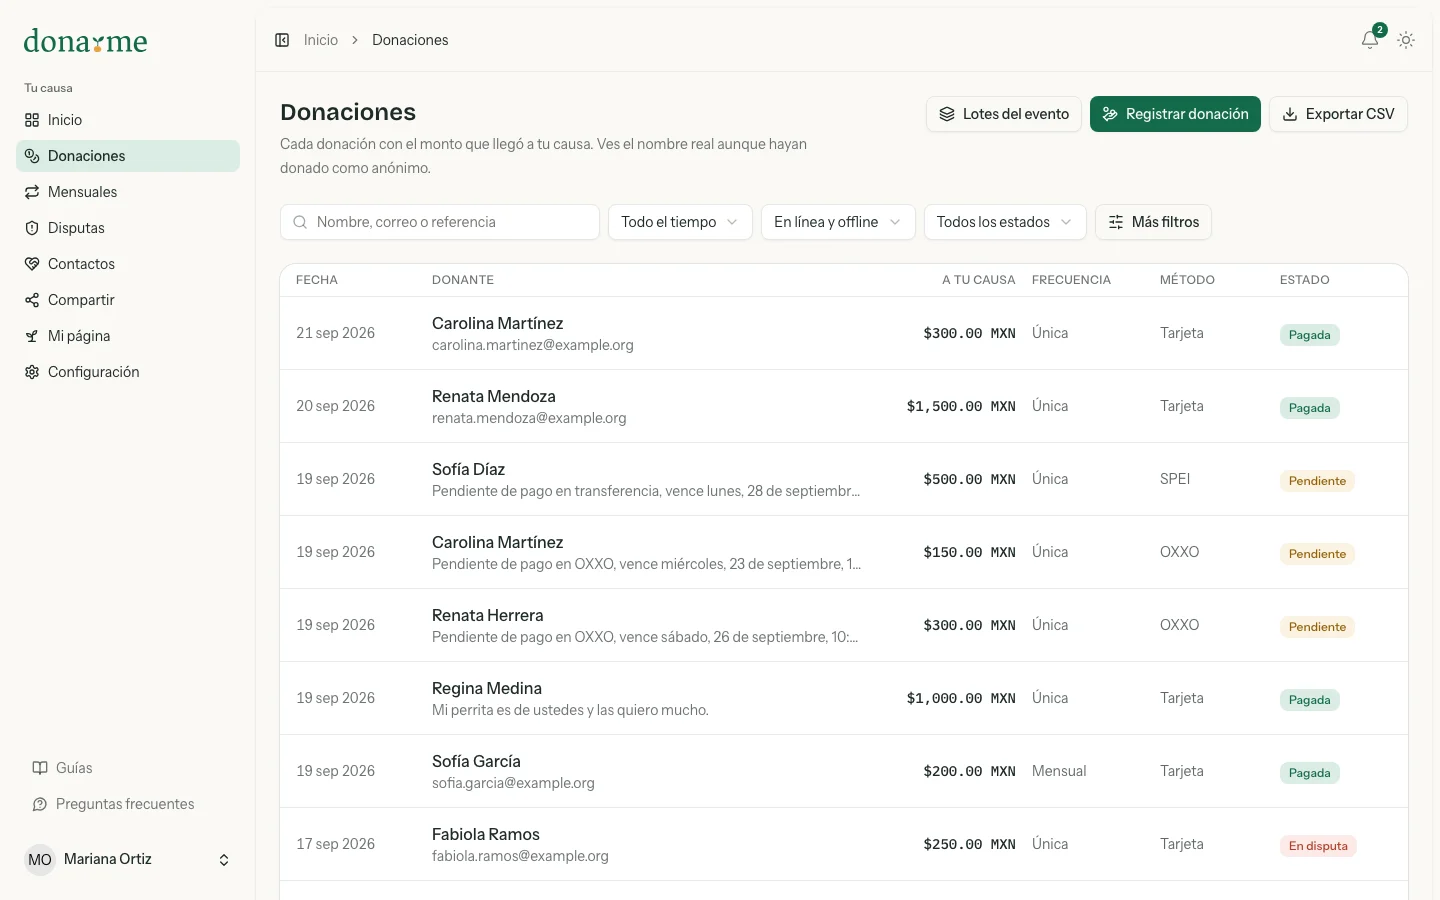Click the Mi página sprout icon
The image size is (1440, 900).
(x=32, y=336)
